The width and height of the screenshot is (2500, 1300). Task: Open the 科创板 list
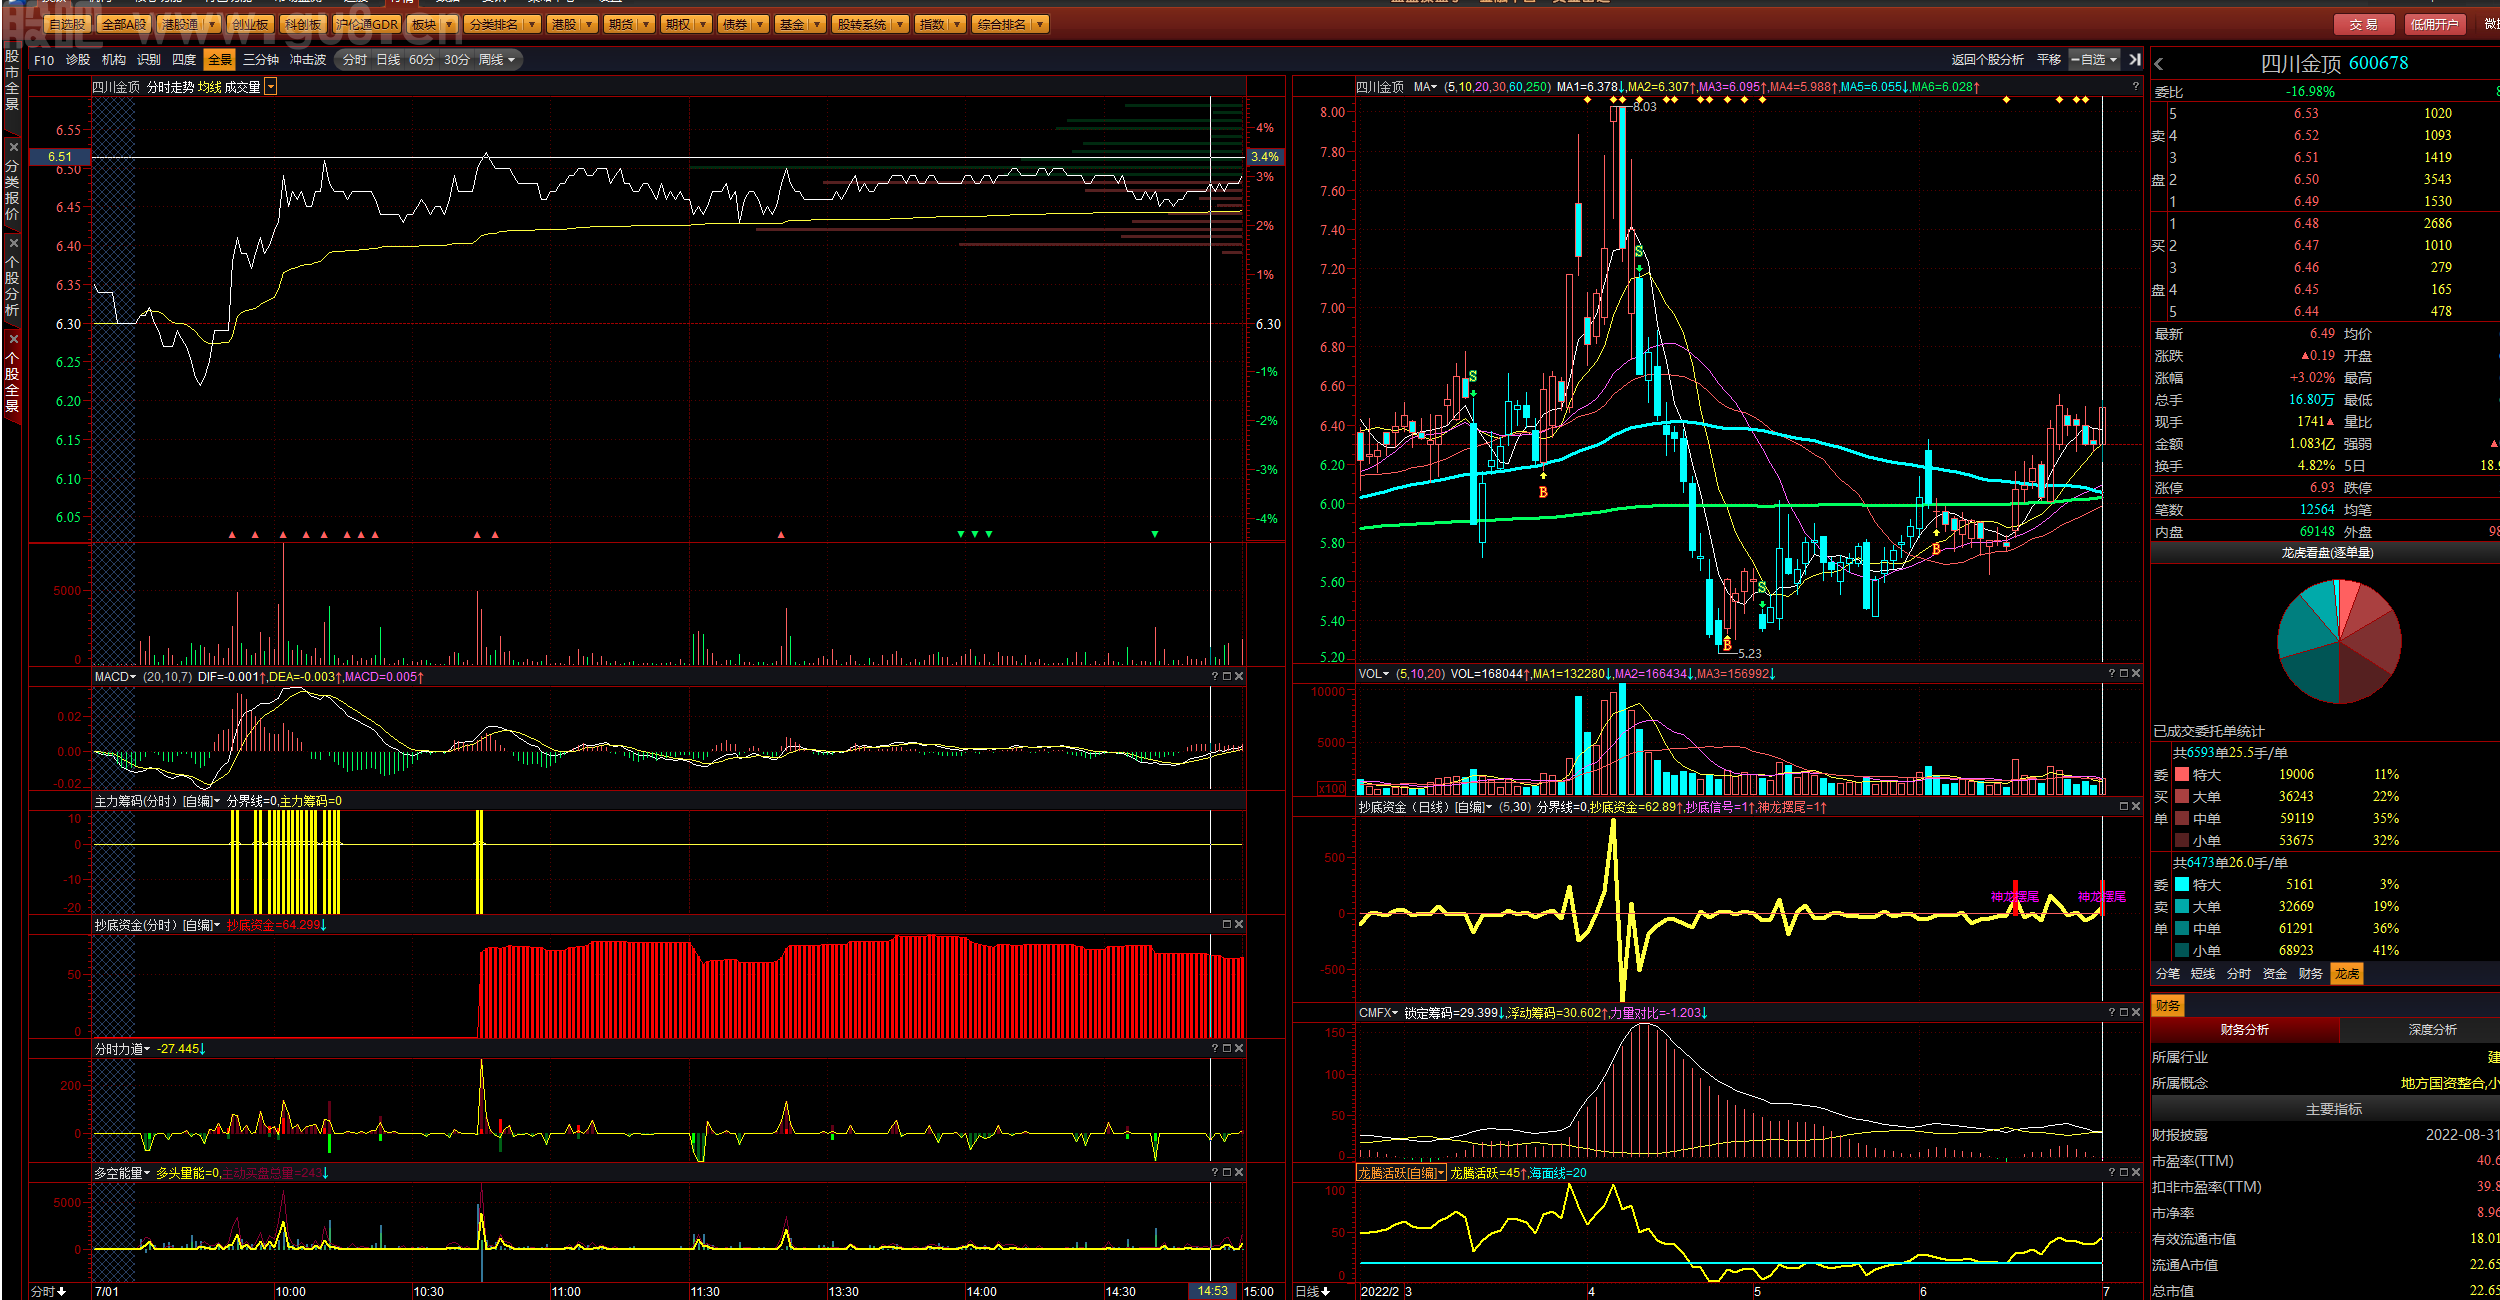coord(302,25)
